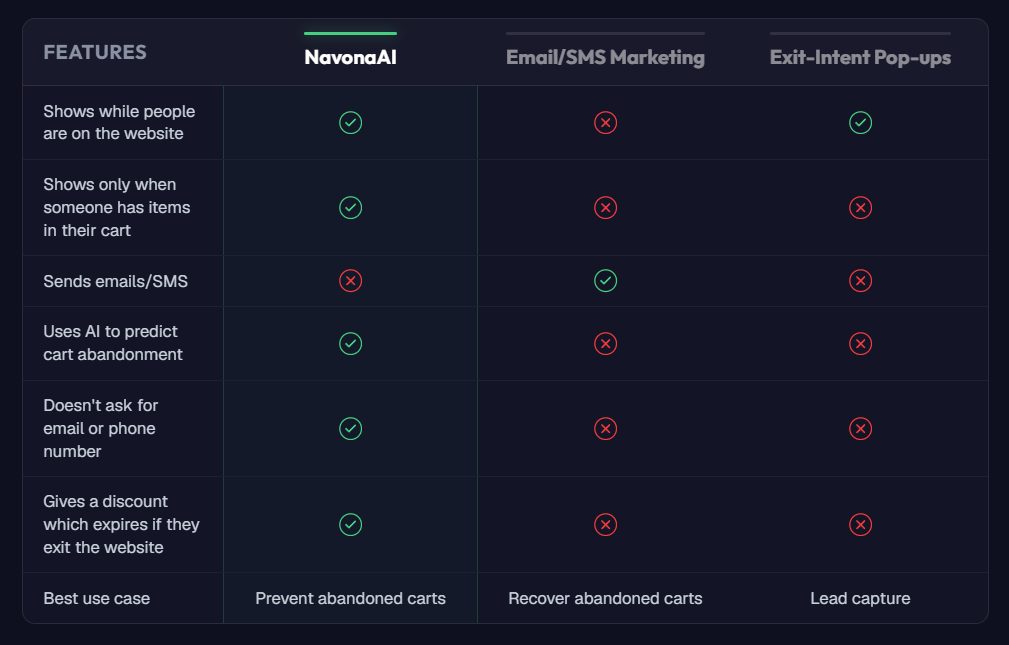The width and height of the screenshot is (1009, 645).
Task: Click Exit-Intent cross for doesn't ask email row
Action: (x=860, y=428)
